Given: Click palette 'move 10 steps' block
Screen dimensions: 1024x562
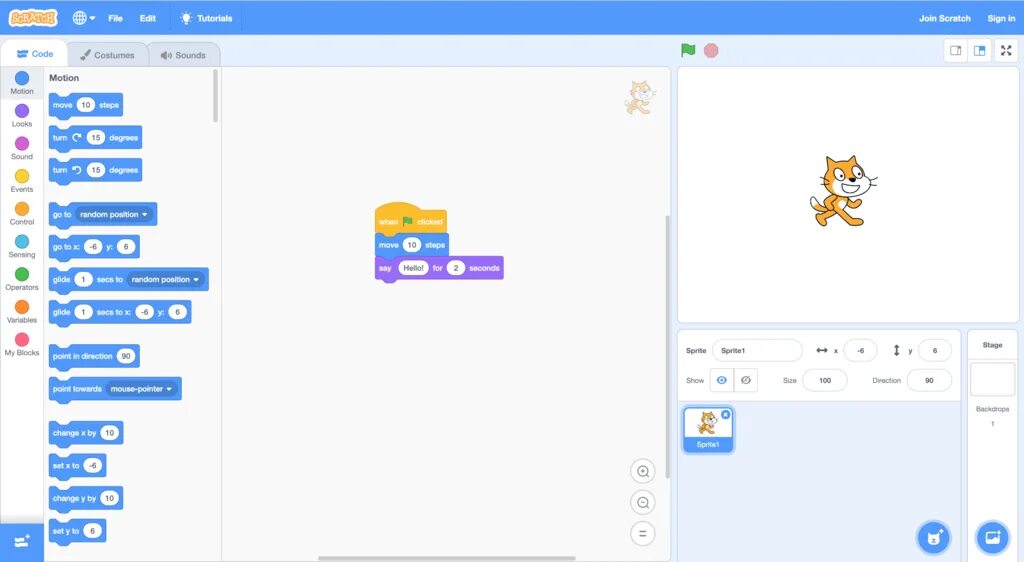Looking at the screenshot, I should coord(86,105).
